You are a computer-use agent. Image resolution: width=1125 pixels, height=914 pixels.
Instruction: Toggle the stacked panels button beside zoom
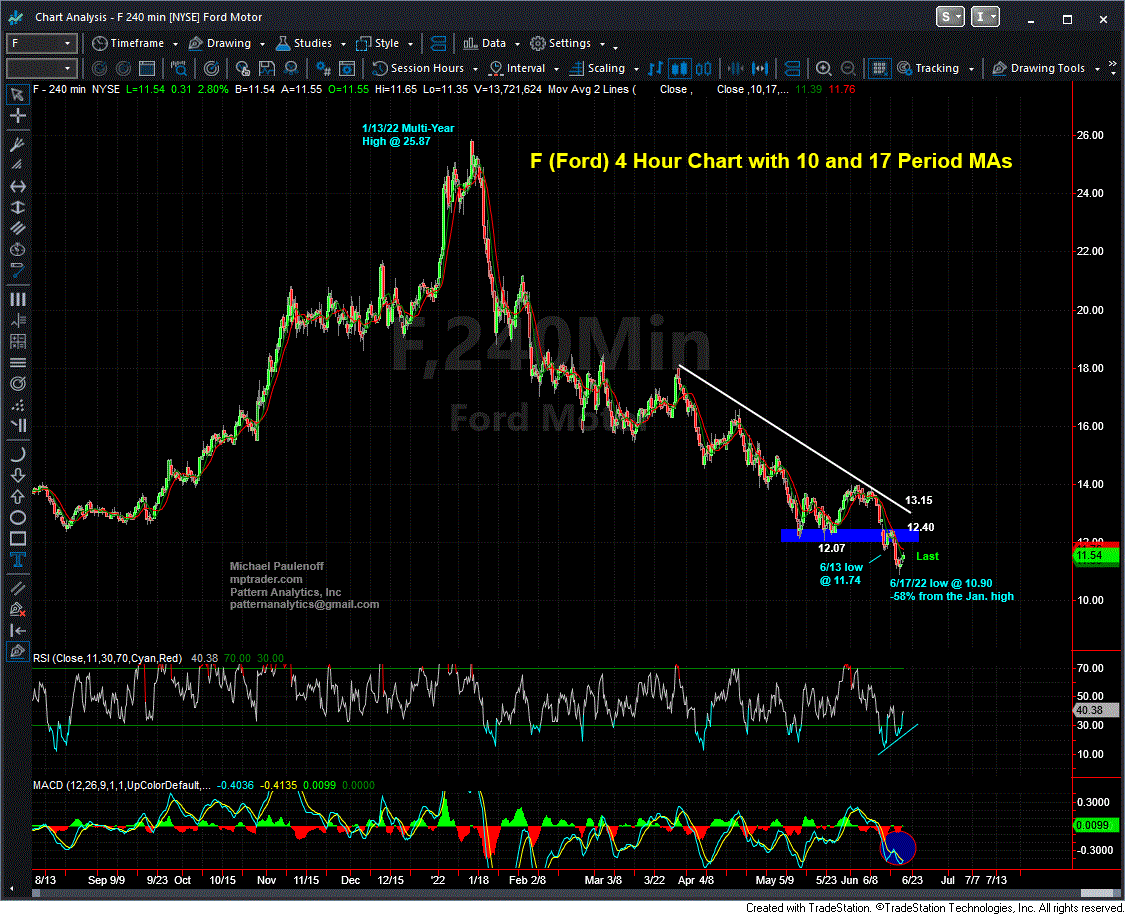(792, 68)
